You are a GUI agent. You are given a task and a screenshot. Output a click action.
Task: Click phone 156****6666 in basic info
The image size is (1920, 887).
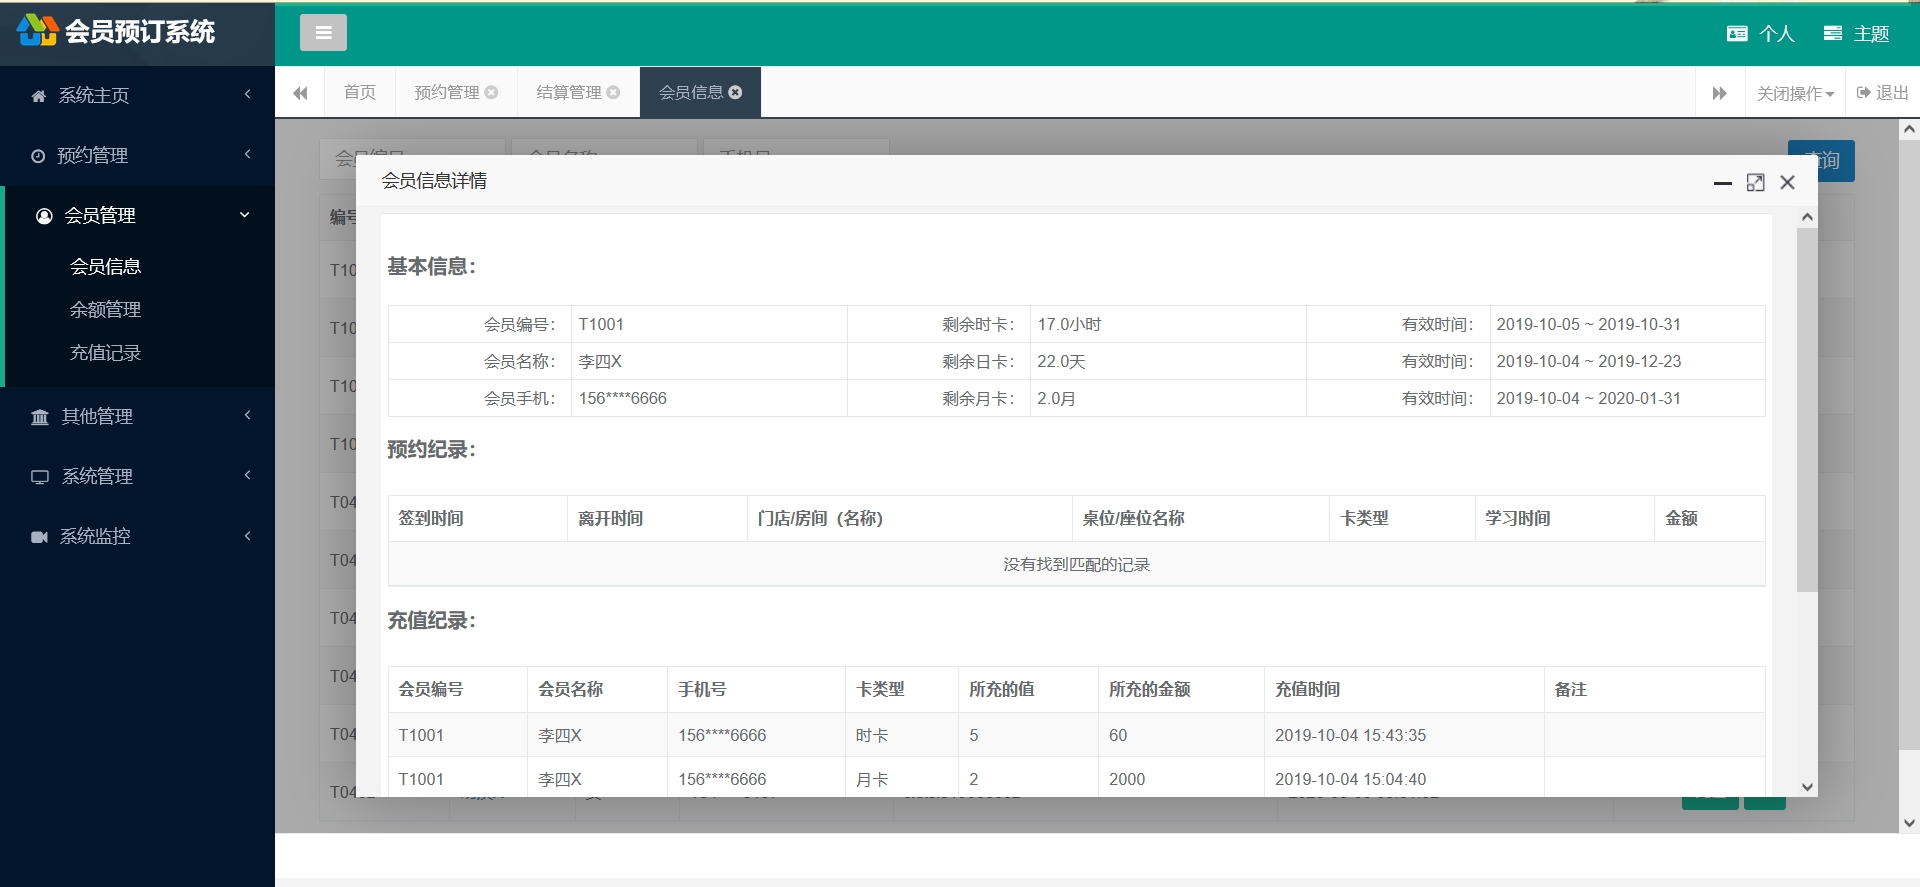pyautogui.click(x=622, y=398)
